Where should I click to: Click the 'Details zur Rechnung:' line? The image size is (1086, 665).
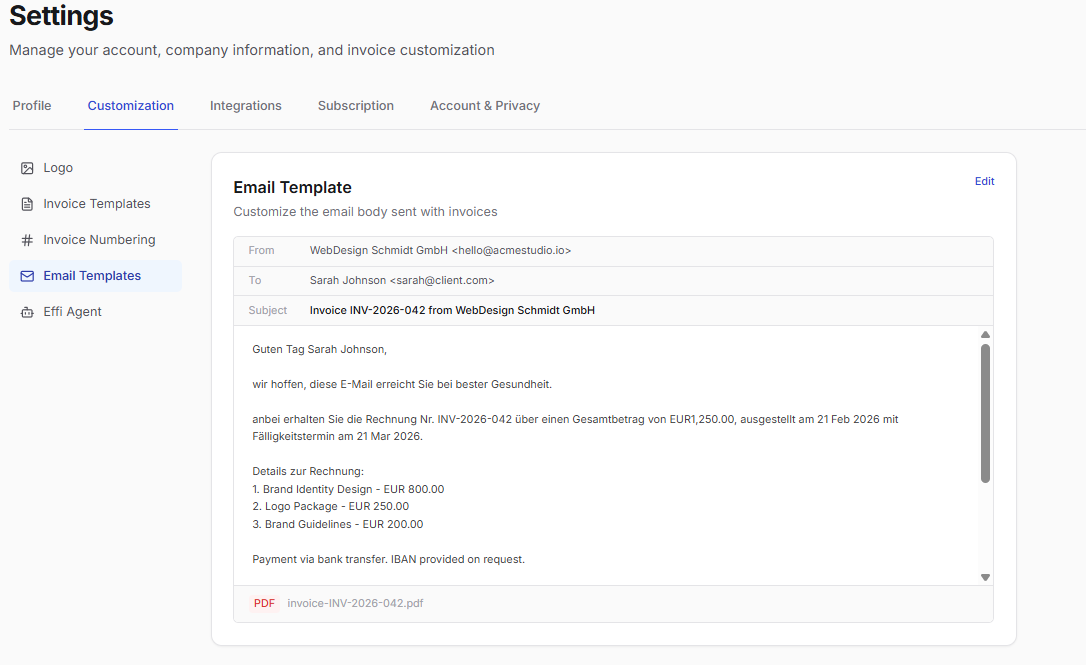[308, 472]
